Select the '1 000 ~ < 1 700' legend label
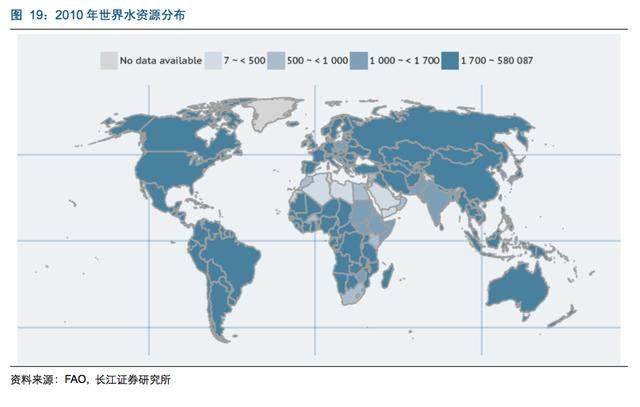This screenshot has width=640, height=407. 404,60
